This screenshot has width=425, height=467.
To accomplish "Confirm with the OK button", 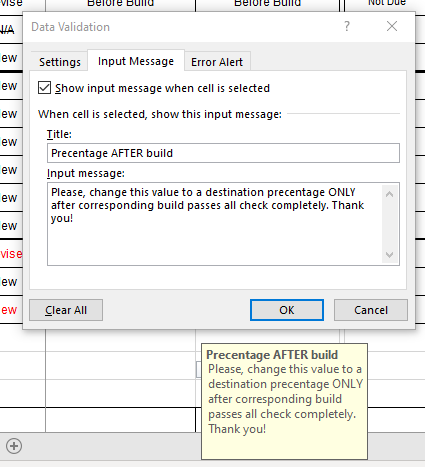I will (x=287, y=310).
